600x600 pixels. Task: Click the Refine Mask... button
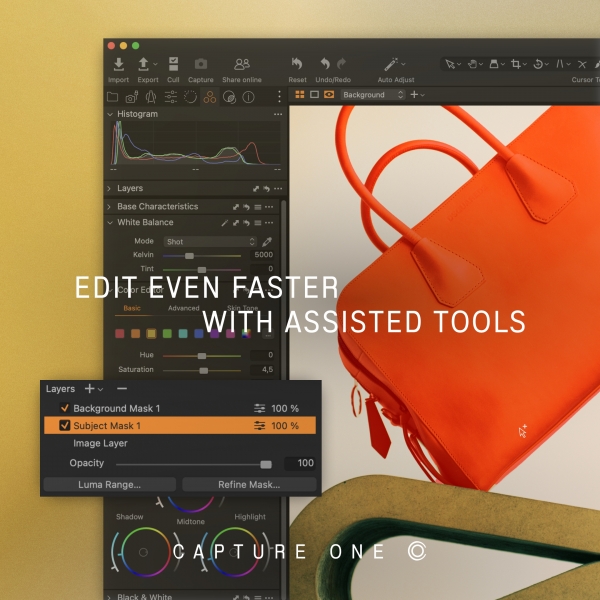[x=249, y=484]
